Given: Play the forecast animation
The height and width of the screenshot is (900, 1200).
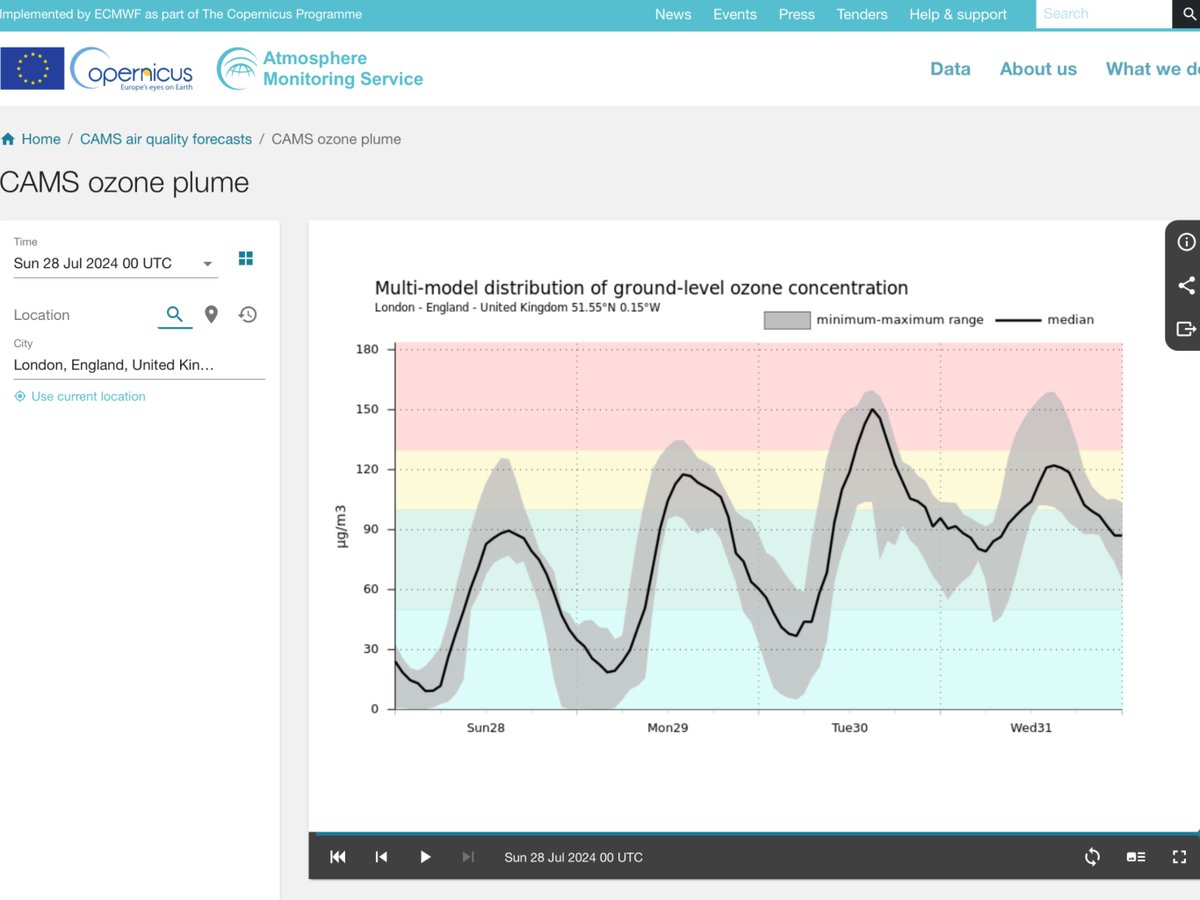Looking at the screenshot, I should (425, 857).
